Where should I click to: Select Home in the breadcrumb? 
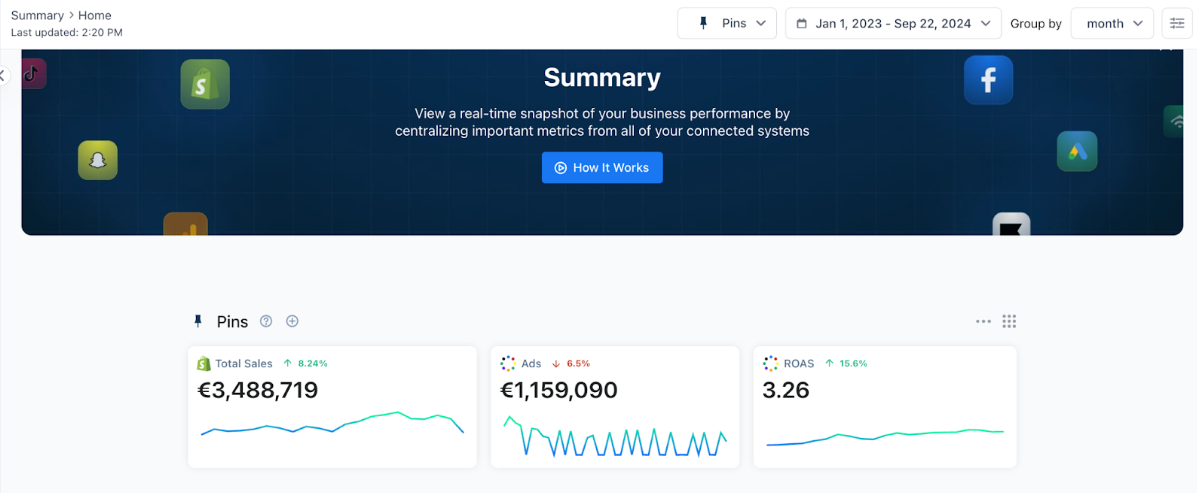(95, 15)
